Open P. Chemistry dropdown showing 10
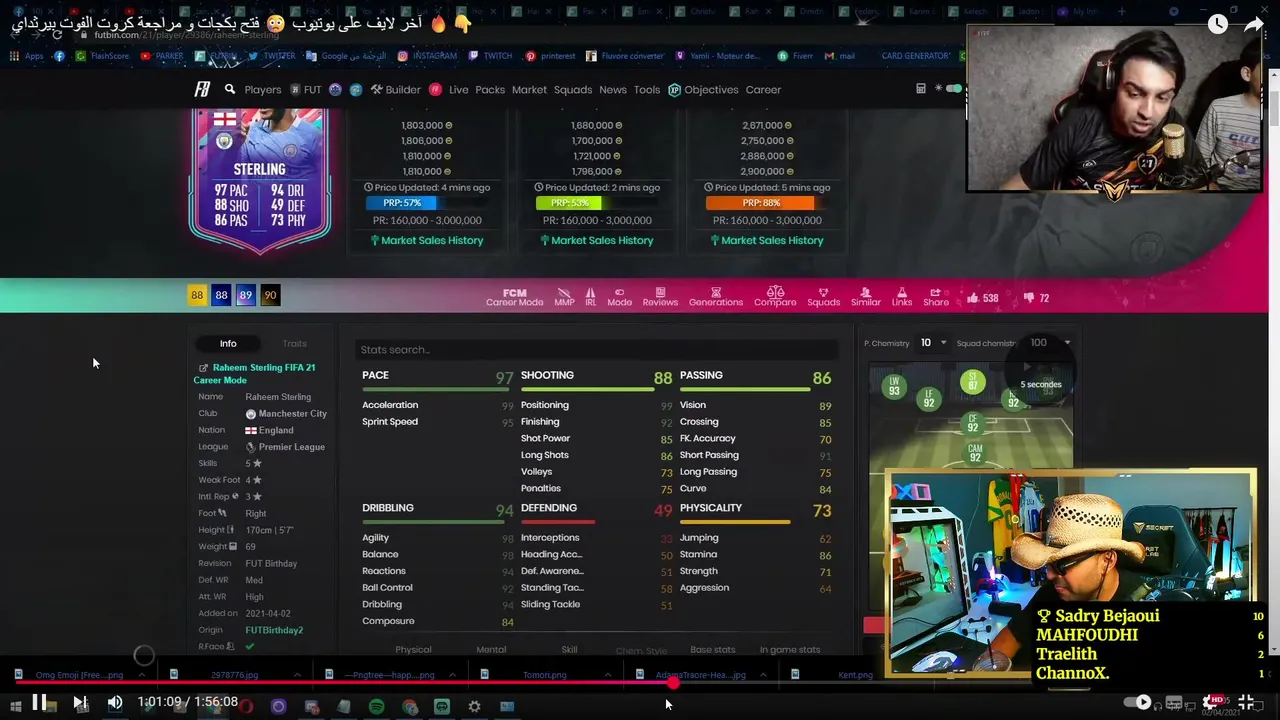Viewport: 1280px width, 720px height. point(933,343)
